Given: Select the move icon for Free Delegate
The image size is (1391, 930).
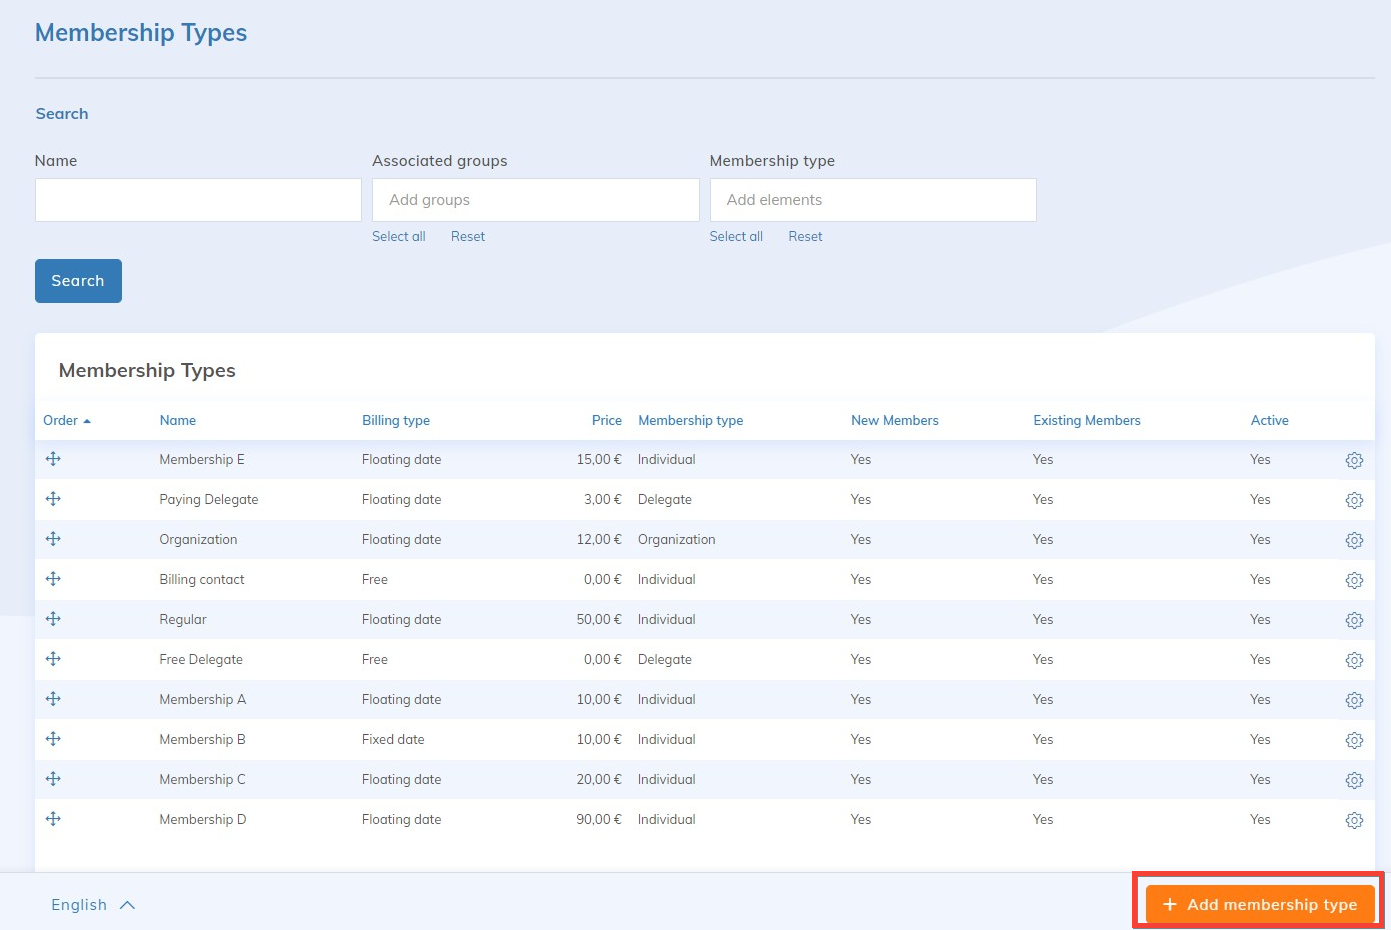Looking at the screenshot, I should (53, 659).
